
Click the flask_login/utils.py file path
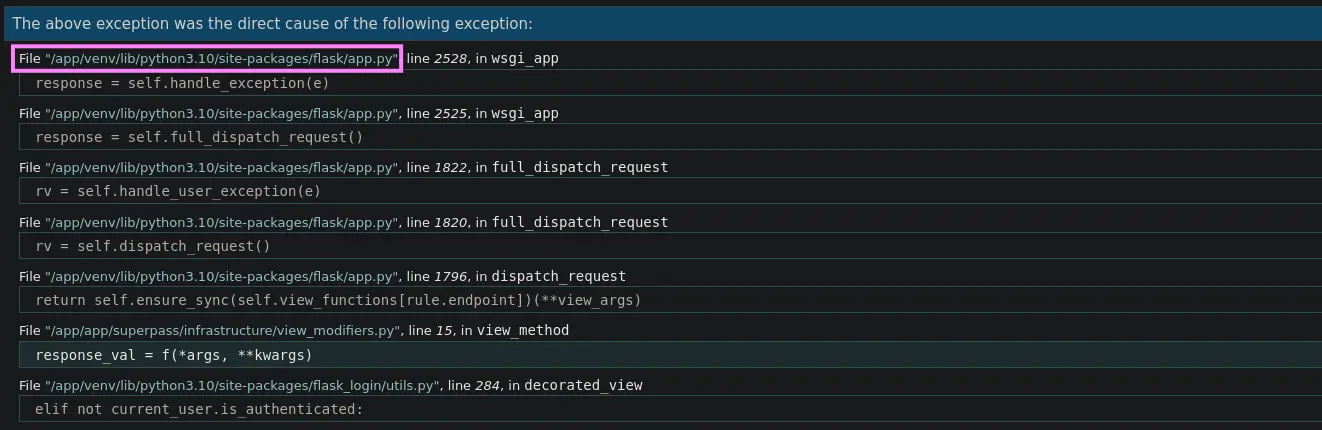tap(243, 385)
